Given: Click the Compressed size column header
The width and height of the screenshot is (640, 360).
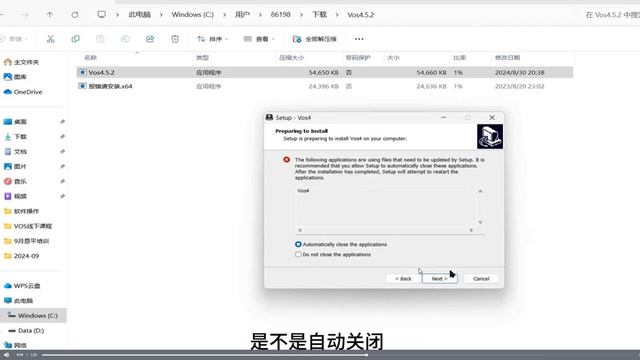Looking at the screenshot, I should pyautogui.click(x=291, y=58).
